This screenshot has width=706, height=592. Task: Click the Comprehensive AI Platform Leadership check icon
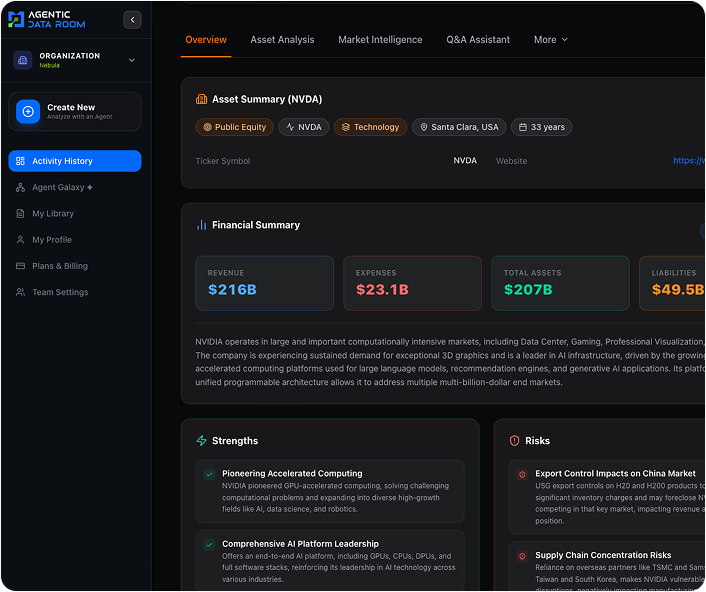pyautogui.click(x=209, y=545)
